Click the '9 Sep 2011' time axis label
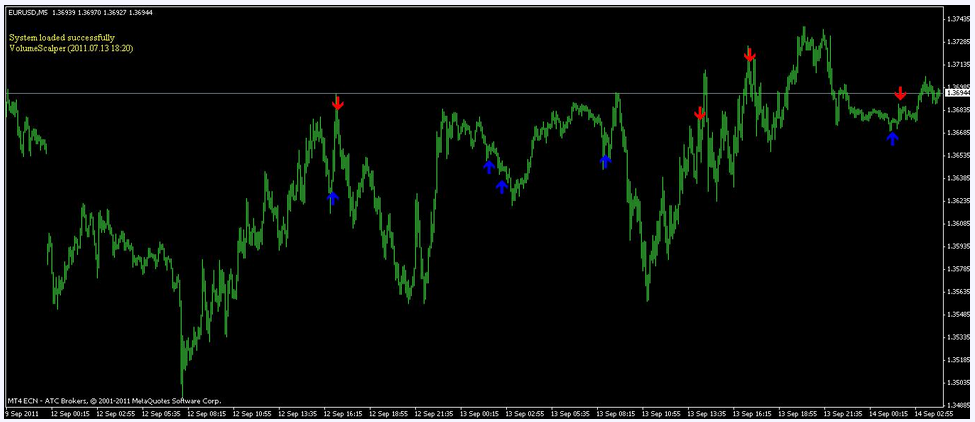The height and width of the screenshot is (422, 975). (22, 413)
